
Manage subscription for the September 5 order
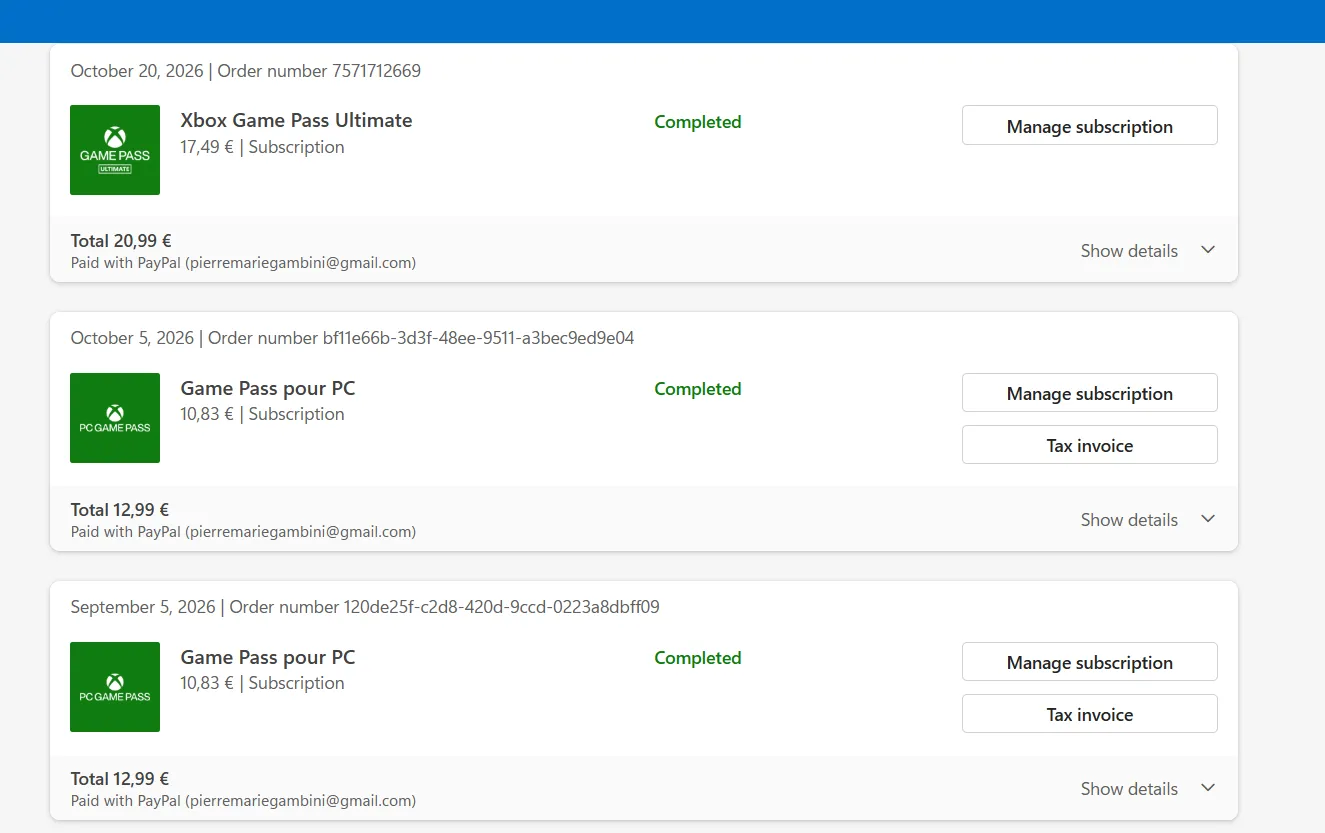pyautogui.click(x=1090, y=662)
